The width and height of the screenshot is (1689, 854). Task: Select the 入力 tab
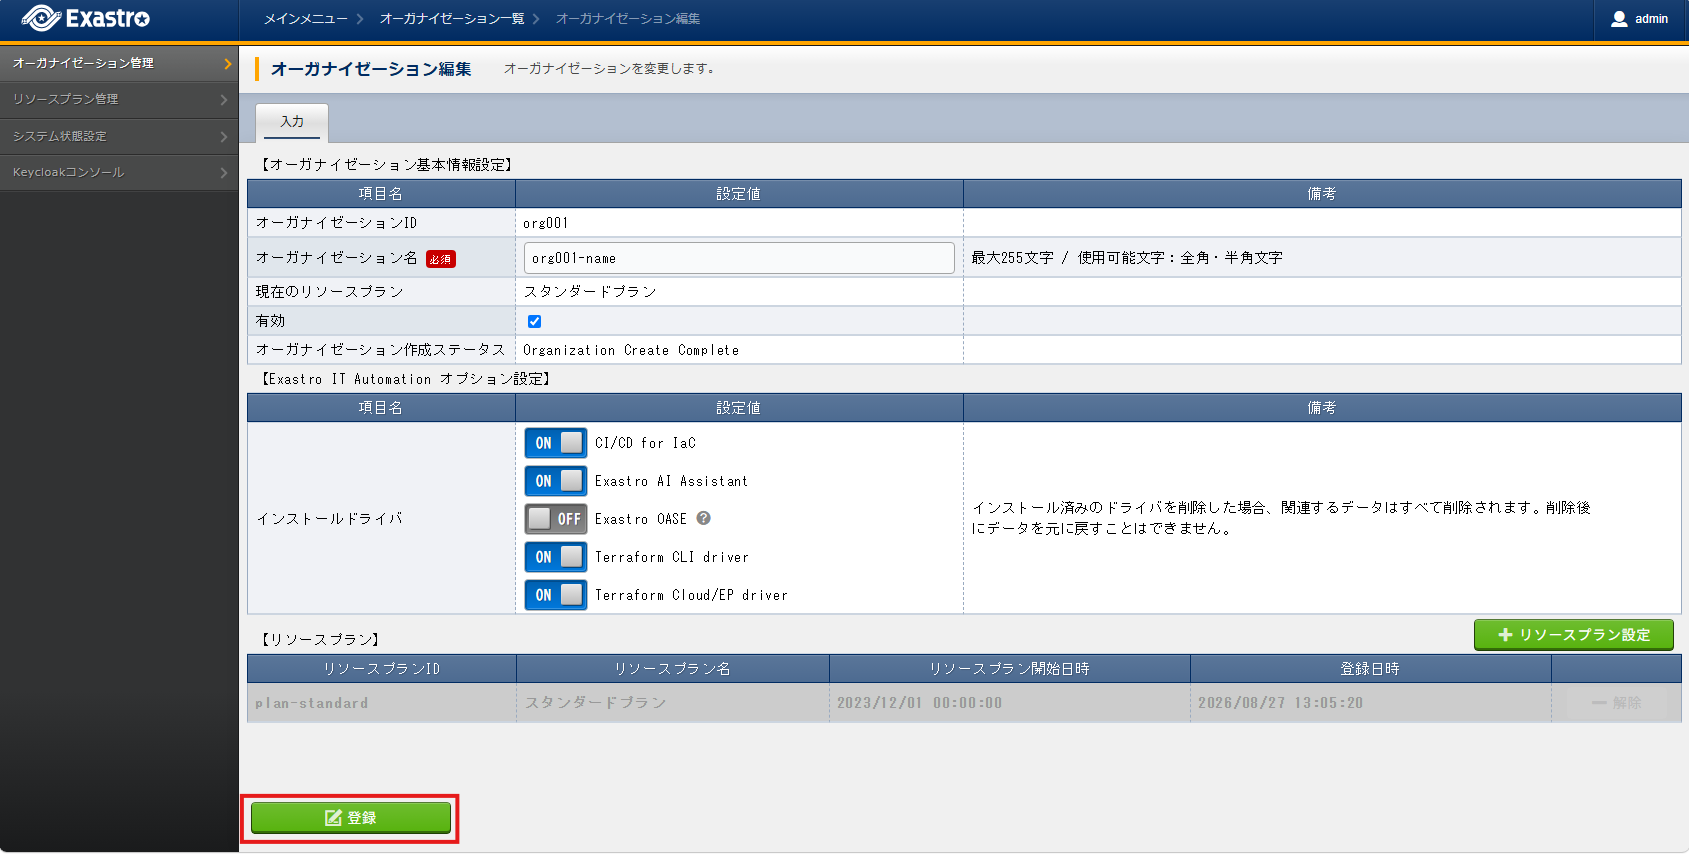292,122
